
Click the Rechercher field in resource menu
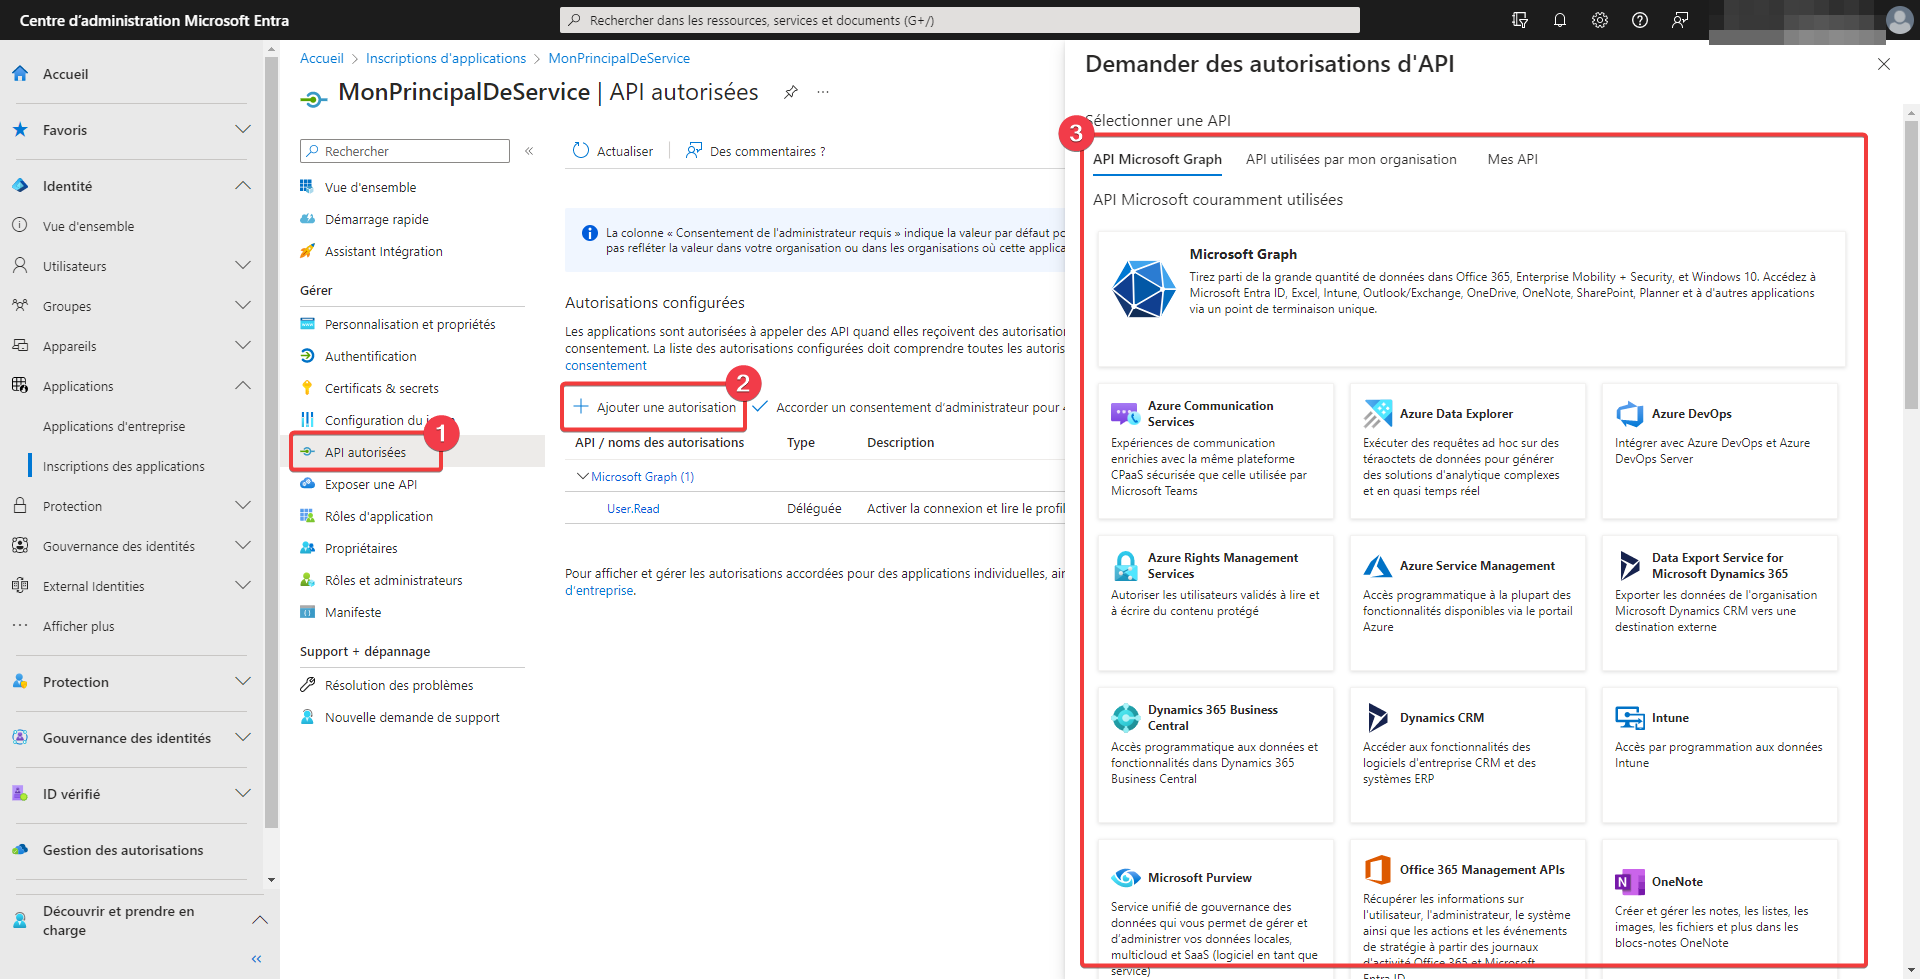(x=405, y=151)
